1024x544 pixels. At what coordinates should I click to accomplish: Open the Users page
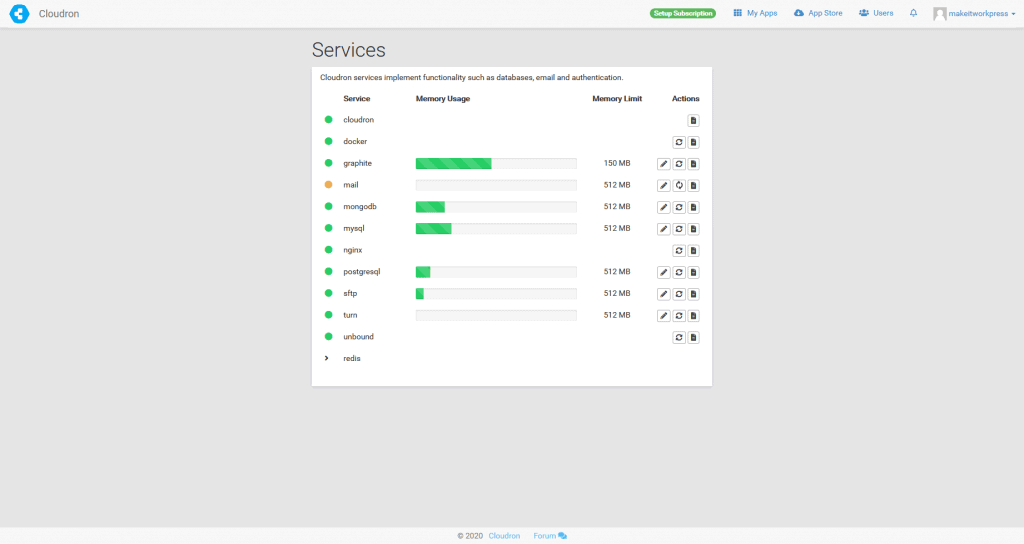click(x=876, y=13)
